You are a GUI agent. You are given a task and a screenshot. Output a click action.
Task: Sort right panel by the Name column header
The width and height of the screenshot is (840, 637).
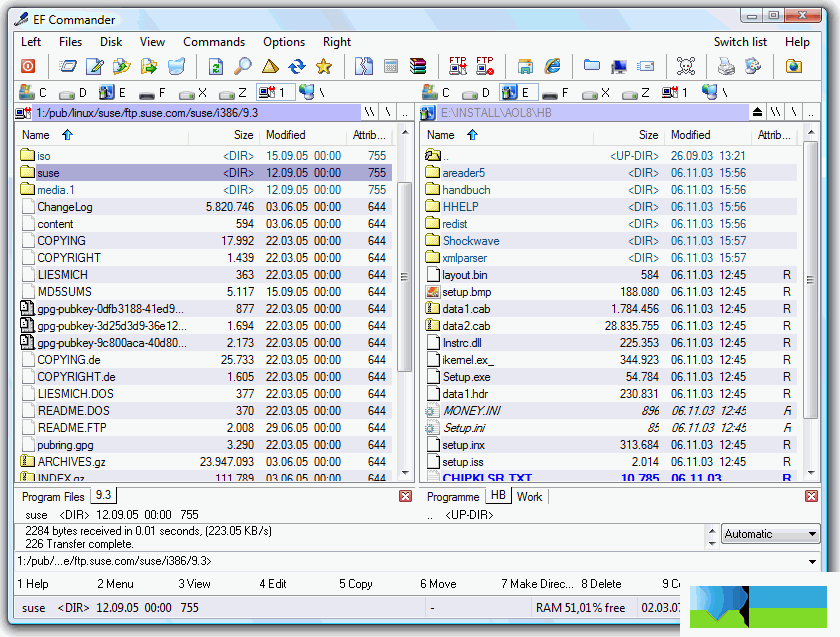point(507,135)
